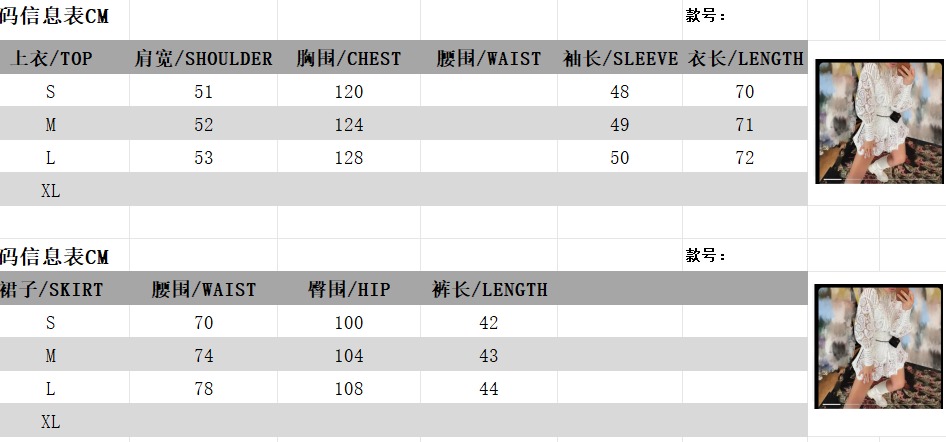Click the 码信息表CM title above the skirt table

pyautogui.click(x=55, y=257)
